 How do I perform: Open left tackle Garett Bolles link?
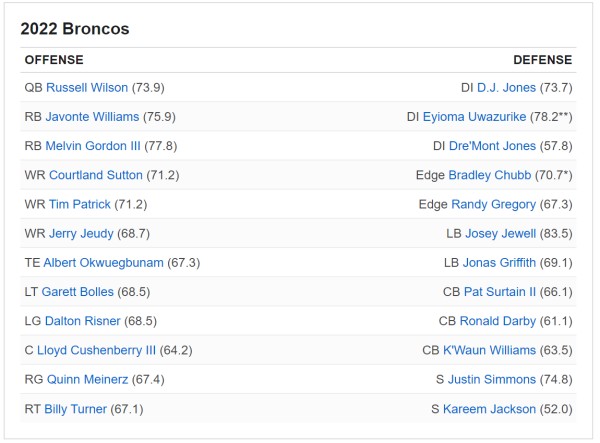(77, 292)
